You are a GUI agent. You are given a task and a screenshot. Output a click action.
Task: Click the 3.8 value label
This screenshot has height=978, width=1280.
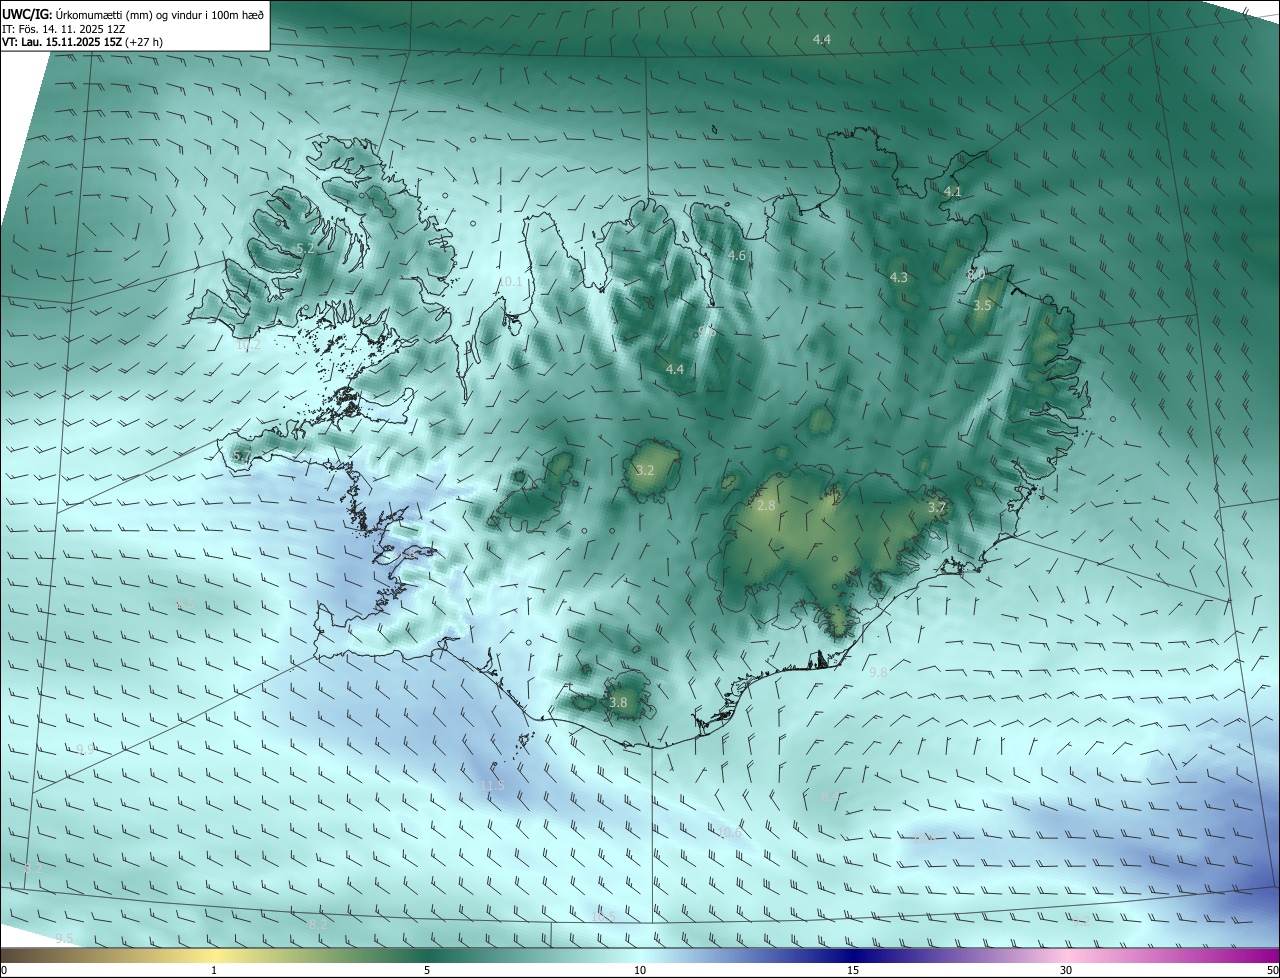tap(618, 703)
